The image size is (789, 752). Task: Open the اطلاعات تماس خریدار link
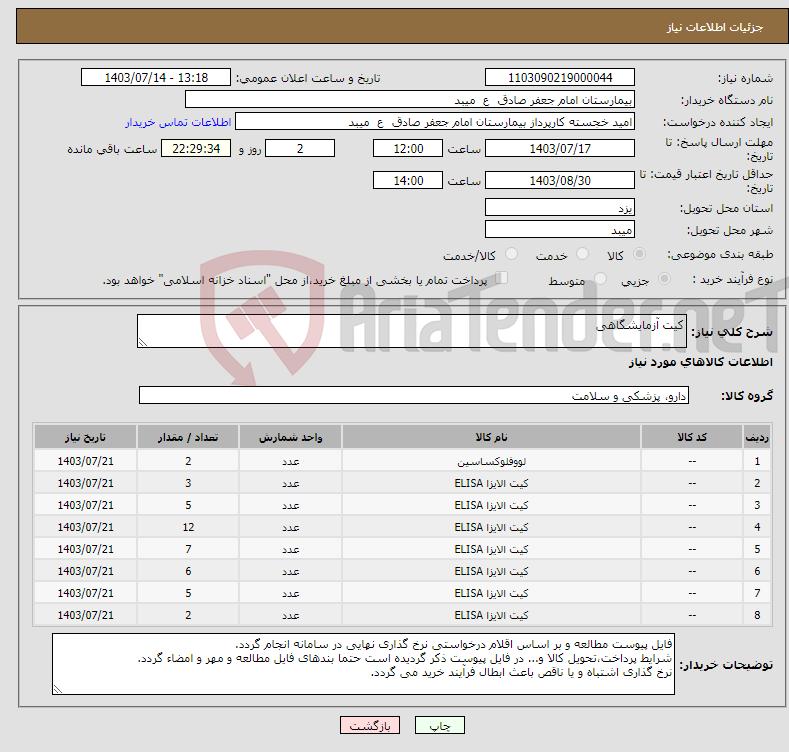178,122
